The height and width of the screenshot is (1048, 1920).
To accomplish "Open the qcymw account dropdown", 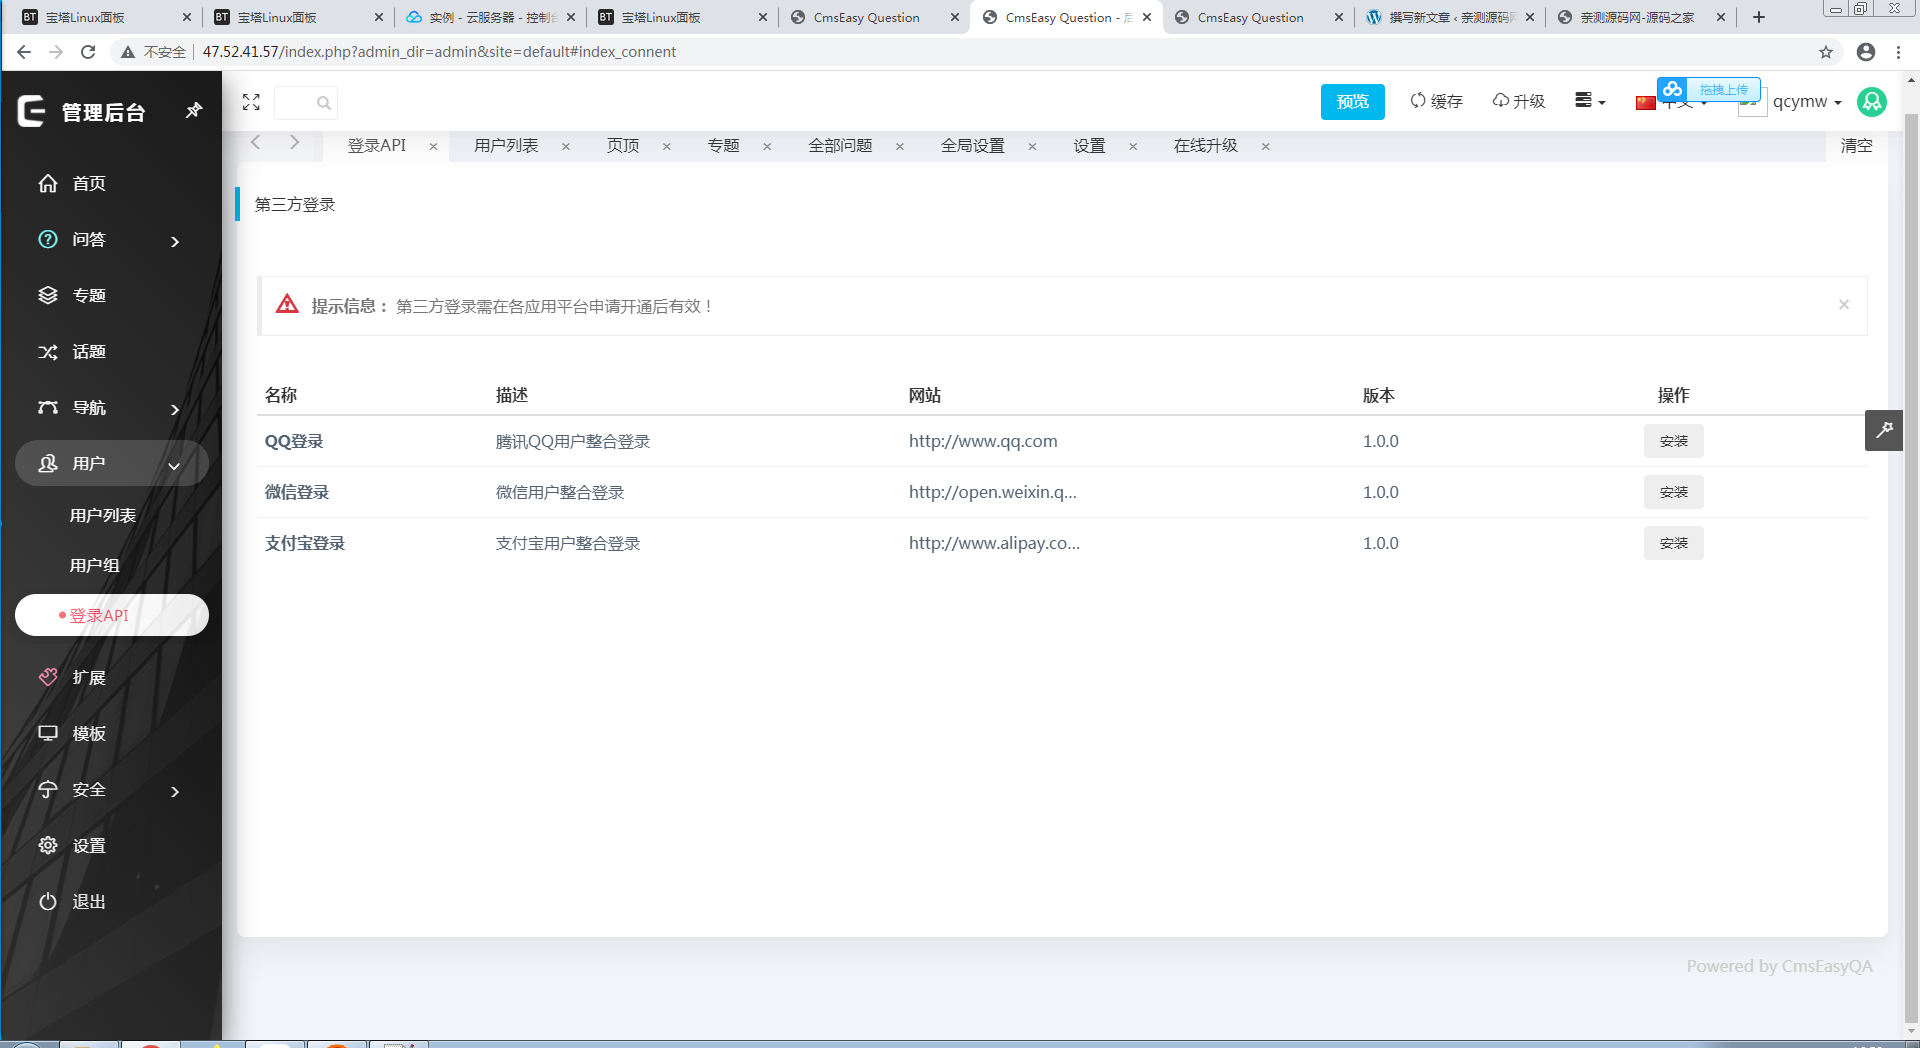I will click(1807, 102).
